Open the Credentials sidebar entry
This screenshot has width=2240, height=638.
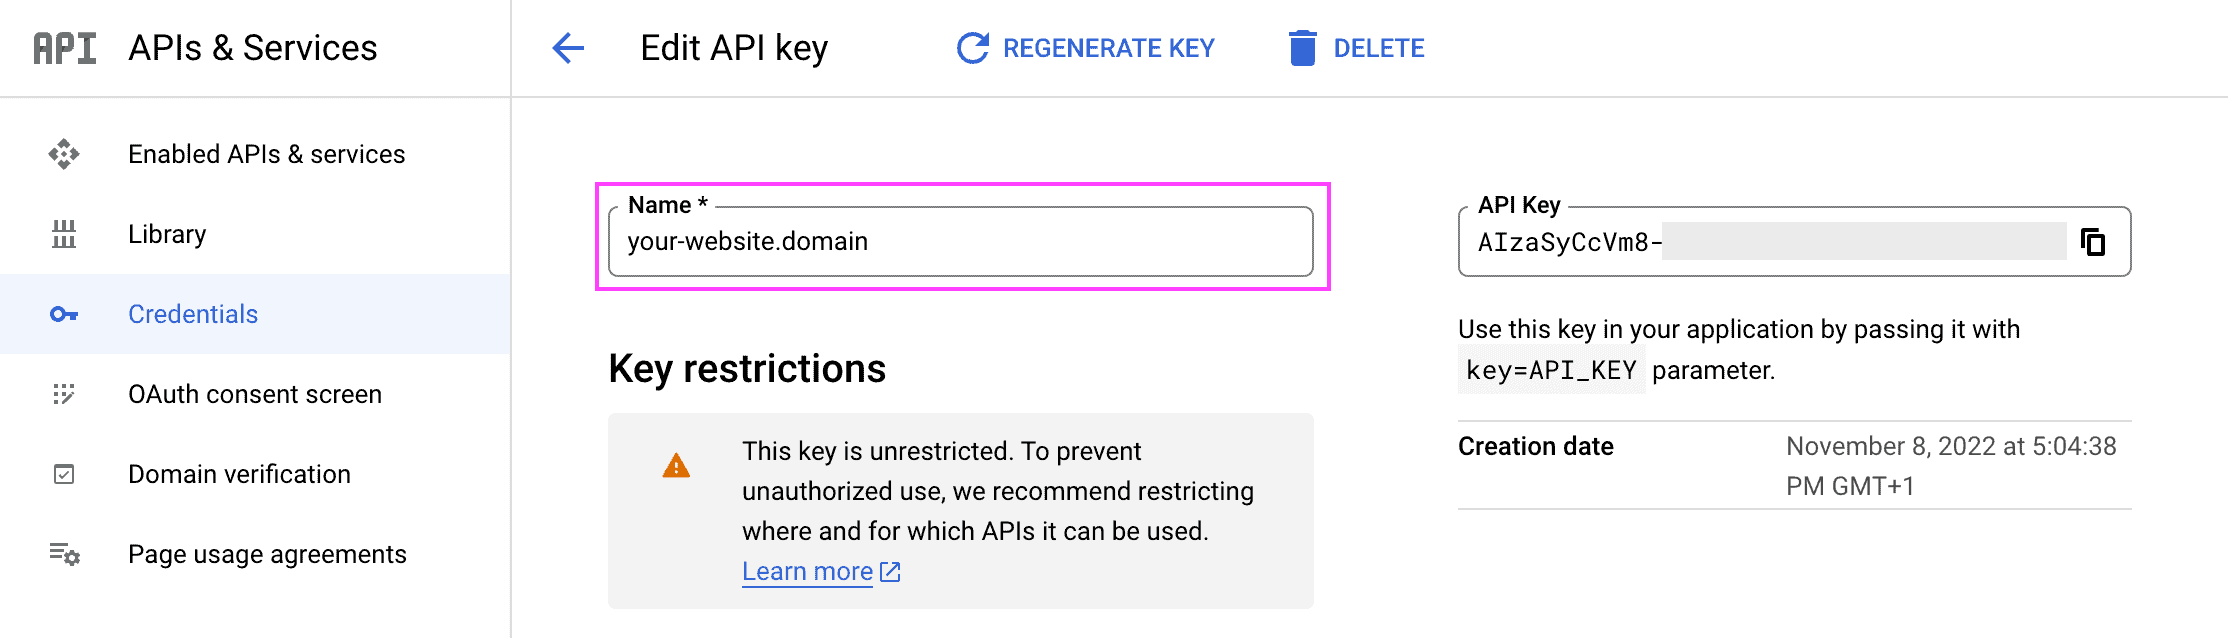pos(193,313)
